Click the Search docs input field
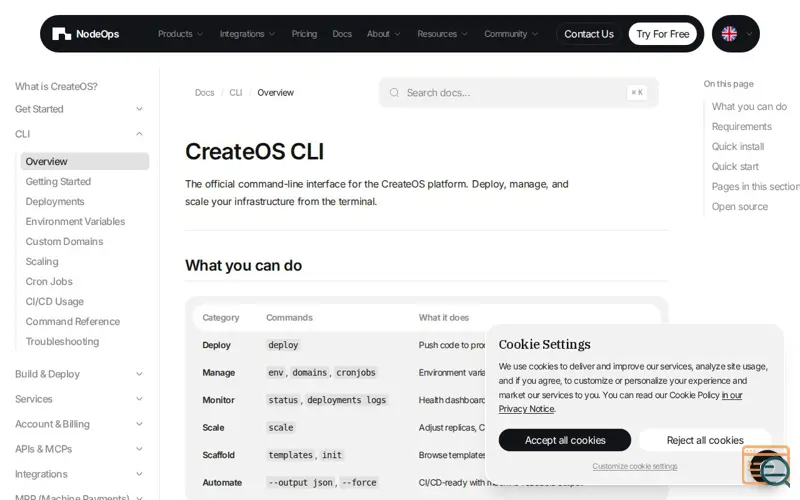 click(x=519, y=92)
